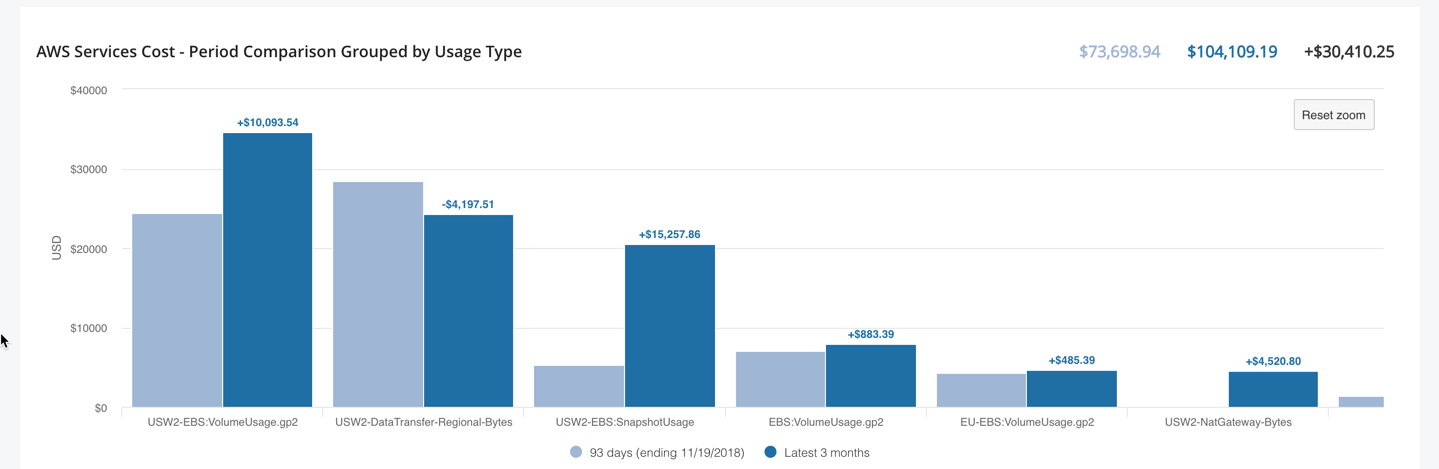Click the $30000 y-axis label

pos(88,169)
